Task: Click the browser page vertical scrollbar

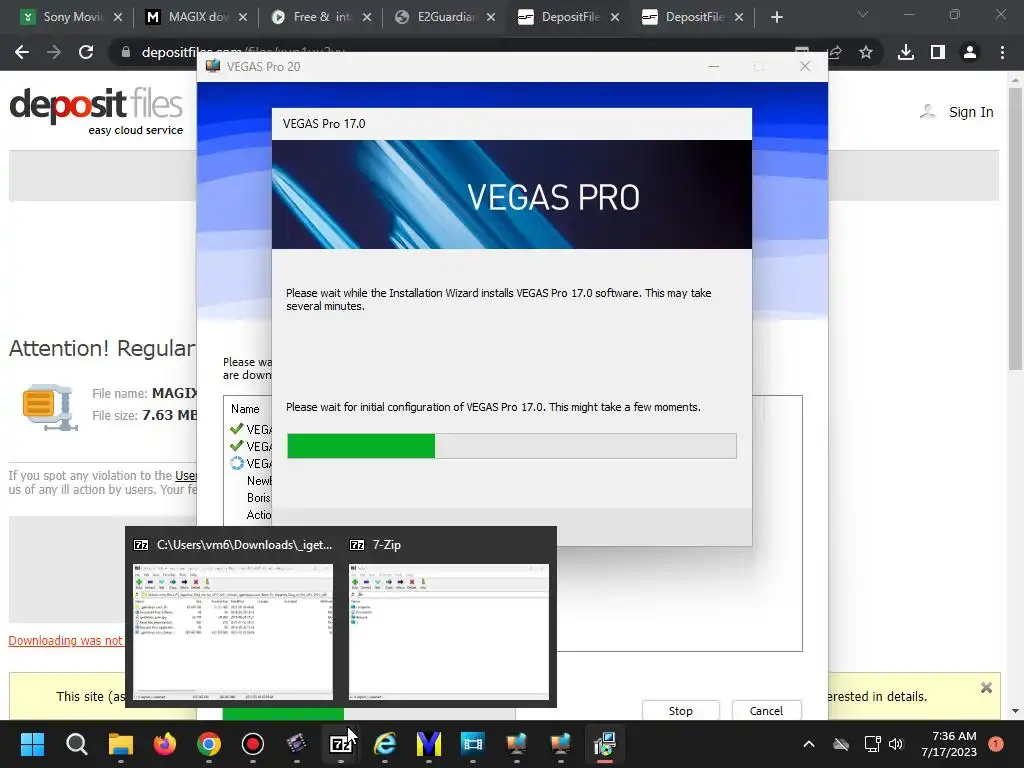Action: pyautogui.click(x=1015, y=229)
